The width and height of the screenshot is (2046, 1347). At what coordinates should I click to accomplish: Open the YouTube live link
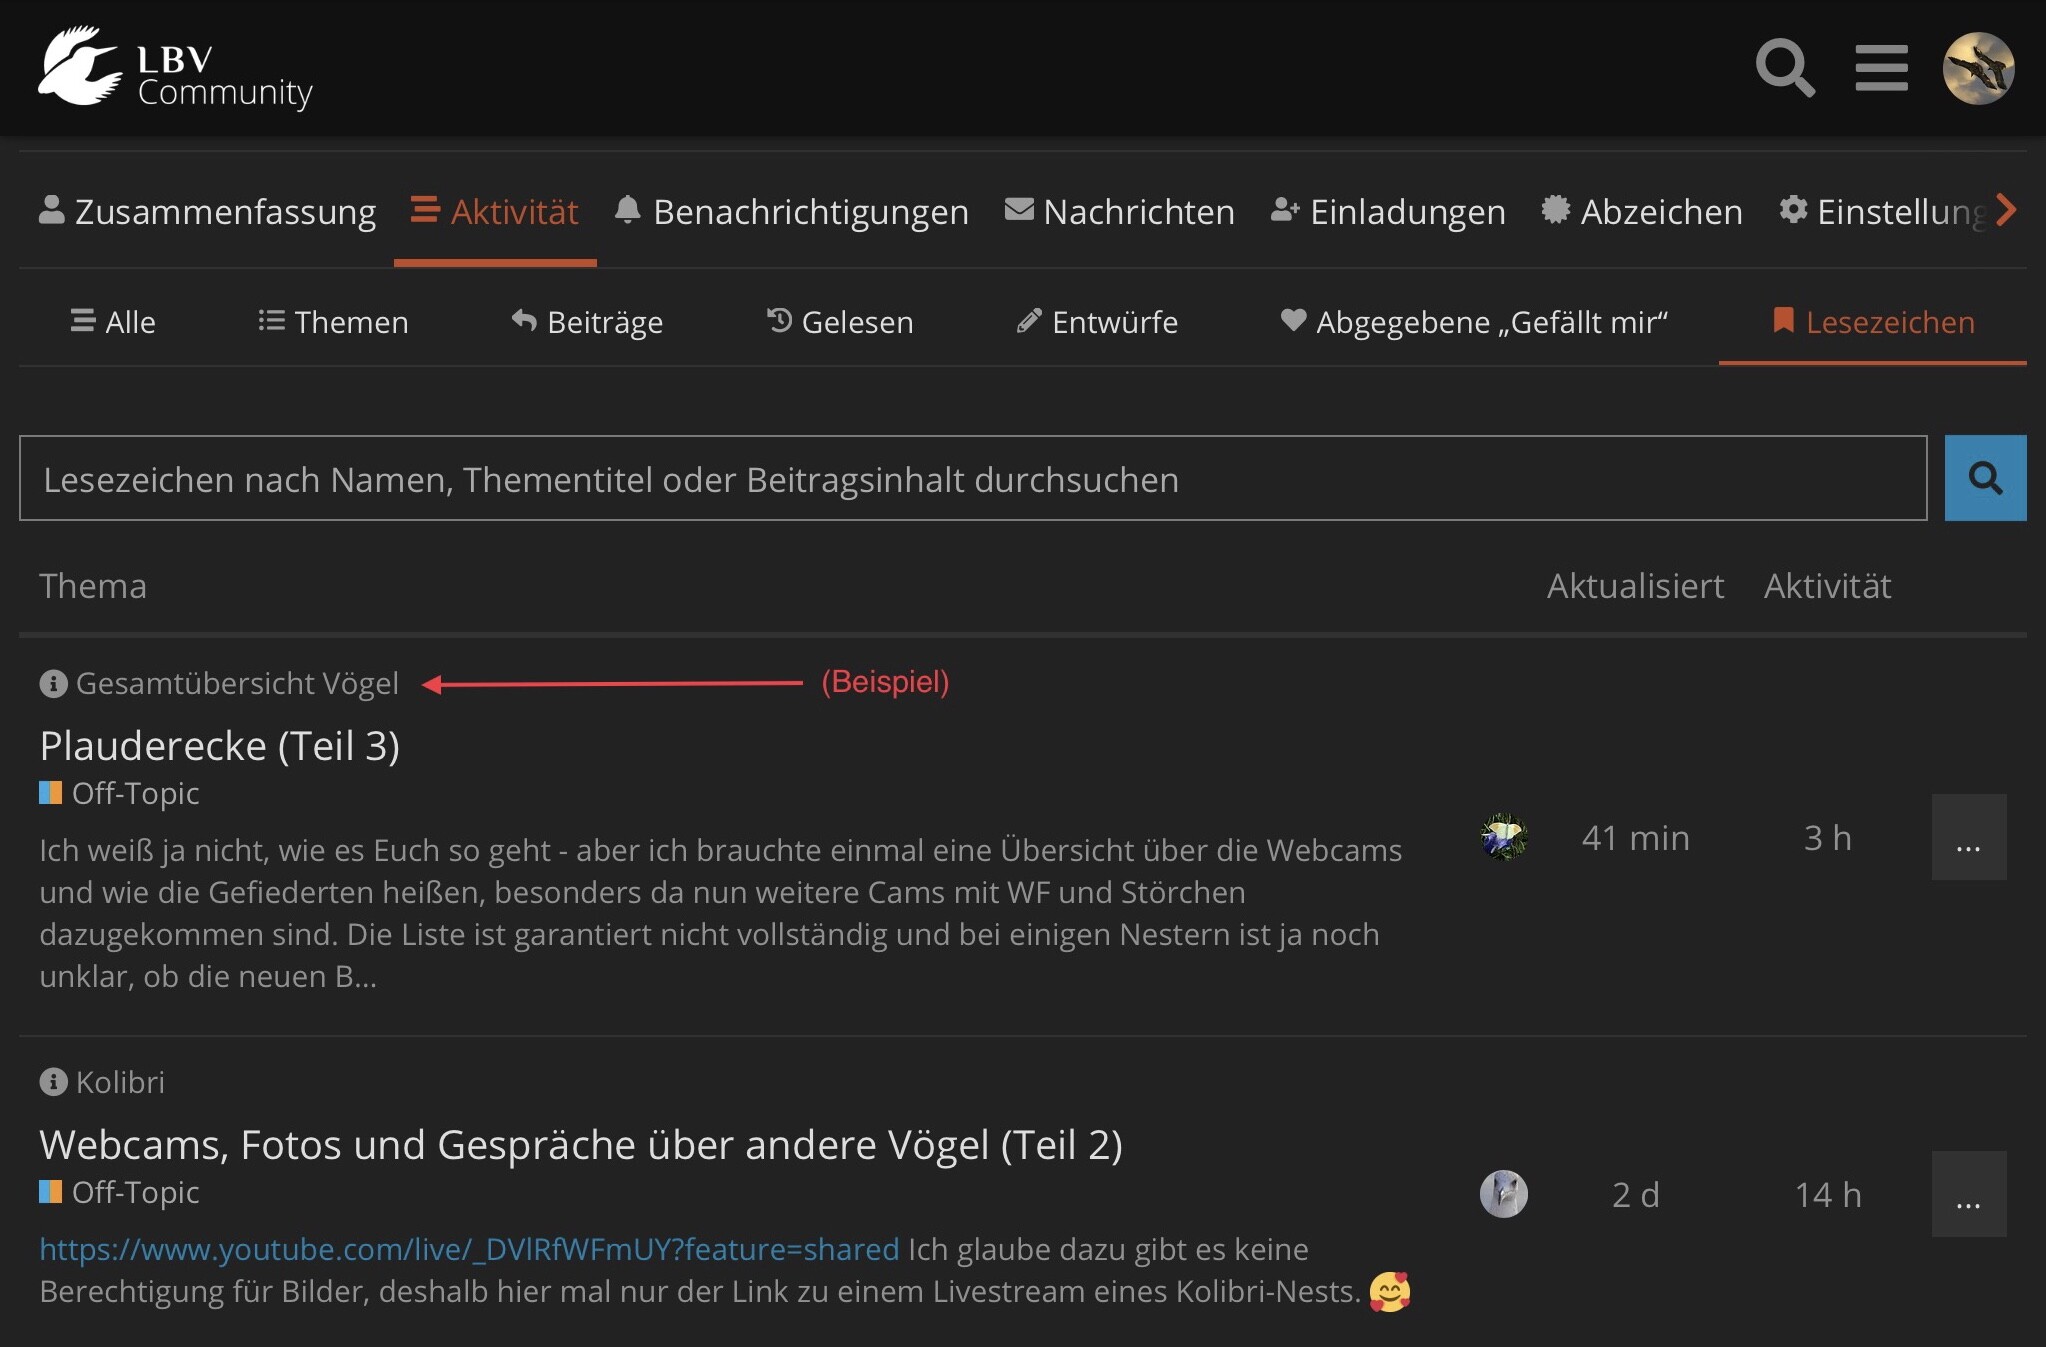click(x=469, y=1249)
